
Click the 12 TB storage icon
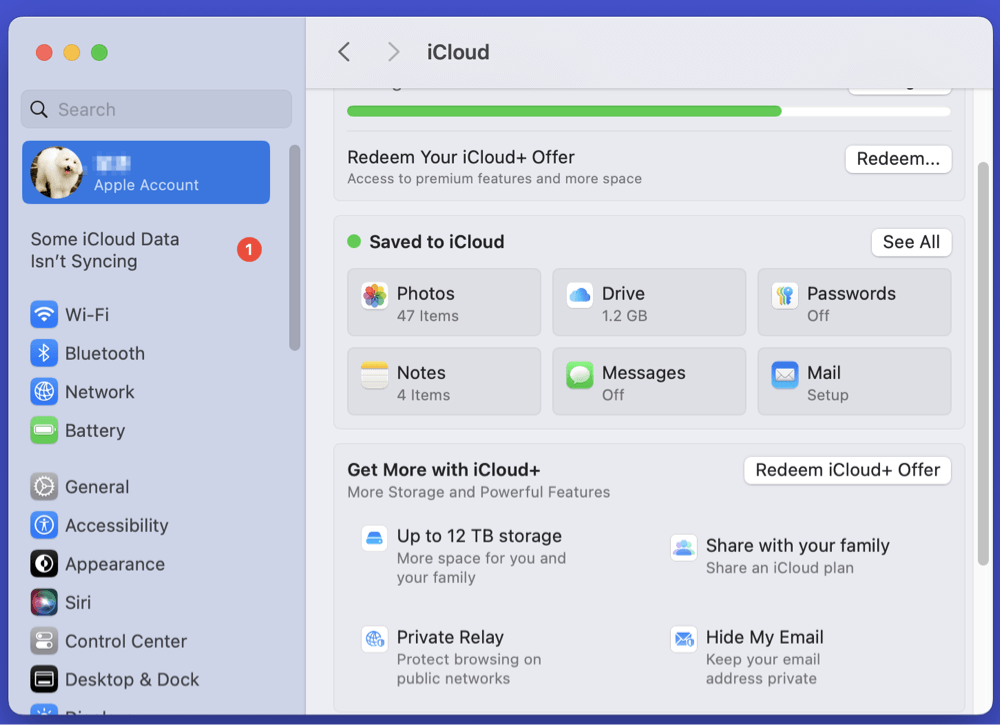tap(375, 538)
